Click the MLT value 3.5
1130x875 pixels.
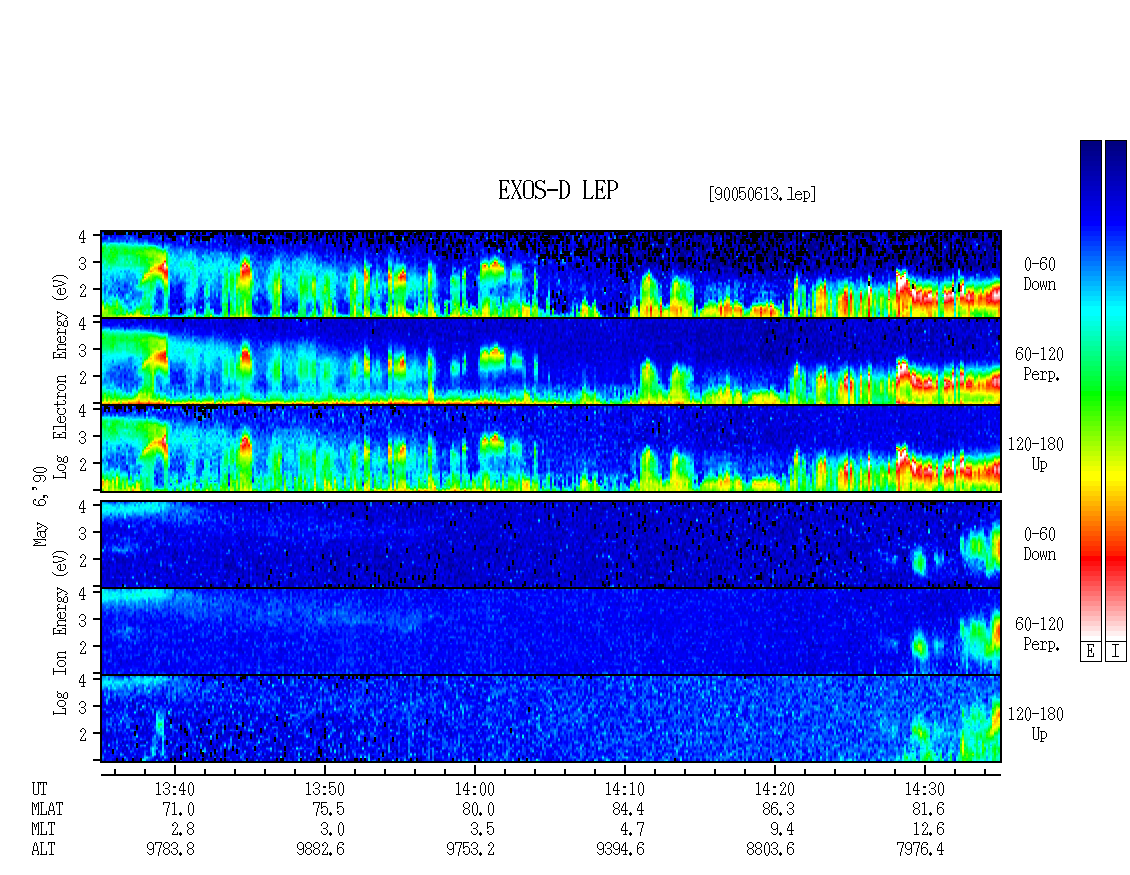click(483, 829)
